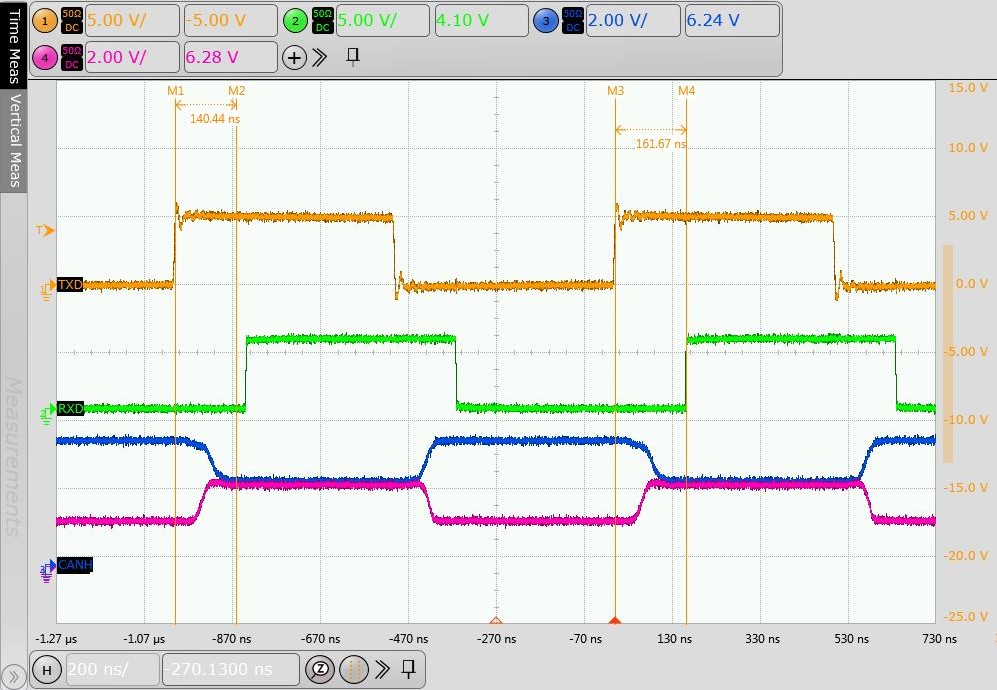Toggle channel 3 blue button

[546, 20]
